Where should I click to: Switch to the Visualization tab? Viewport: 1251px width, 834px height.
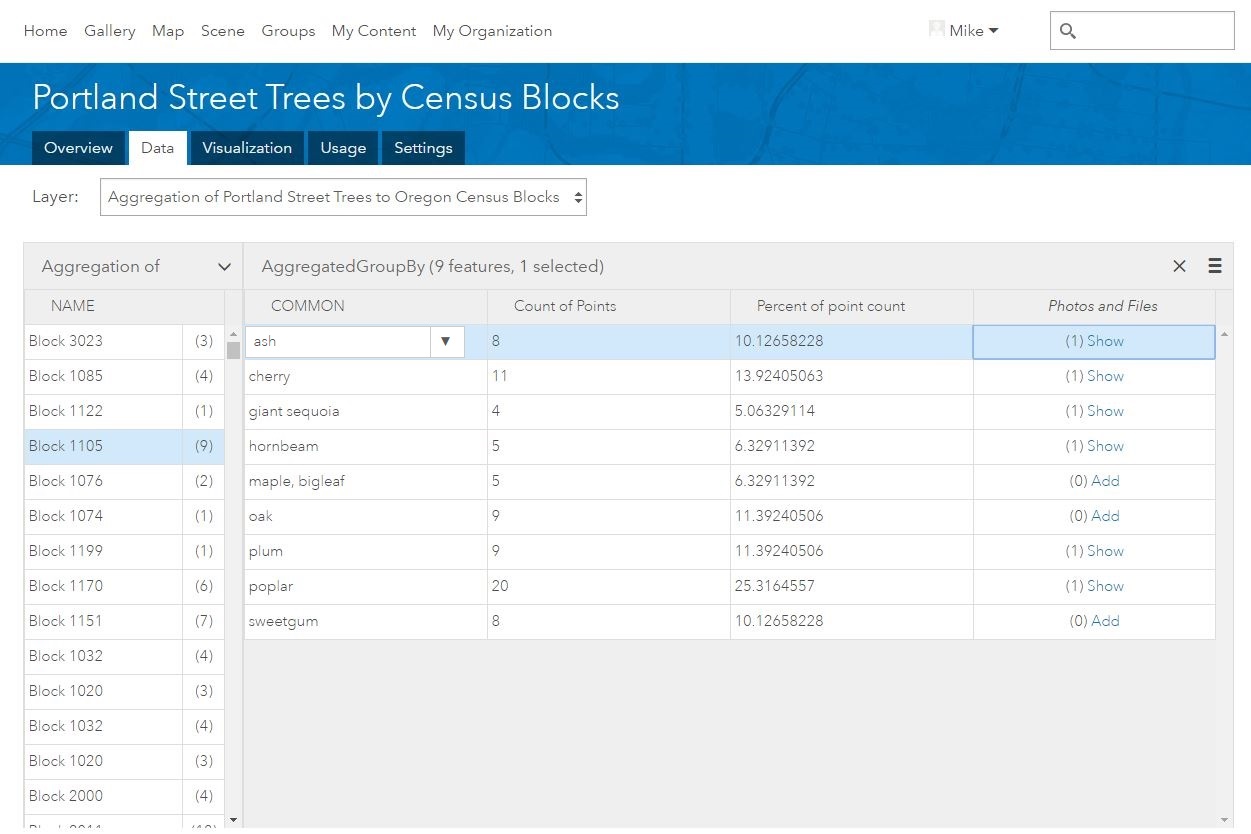(x=247, y=148)
